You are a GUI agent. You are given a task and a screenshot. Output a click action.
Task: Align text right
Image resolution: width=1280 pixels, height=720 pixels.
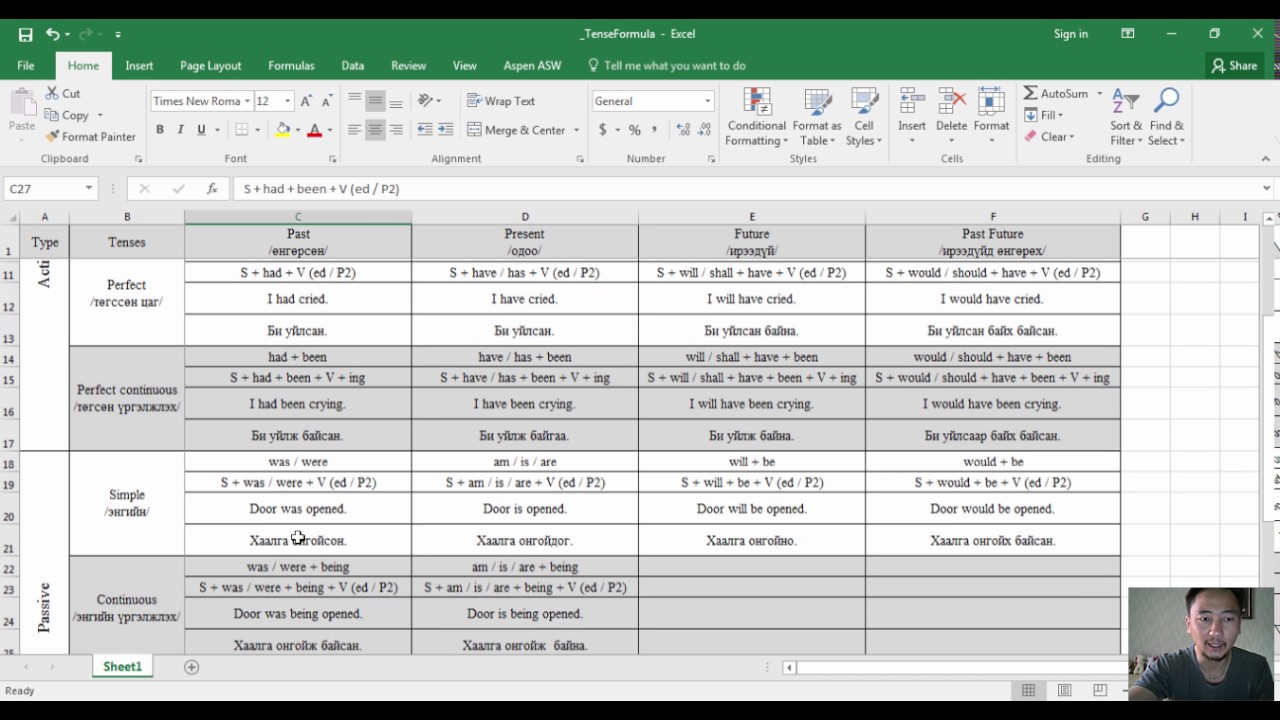click(396, 130)
